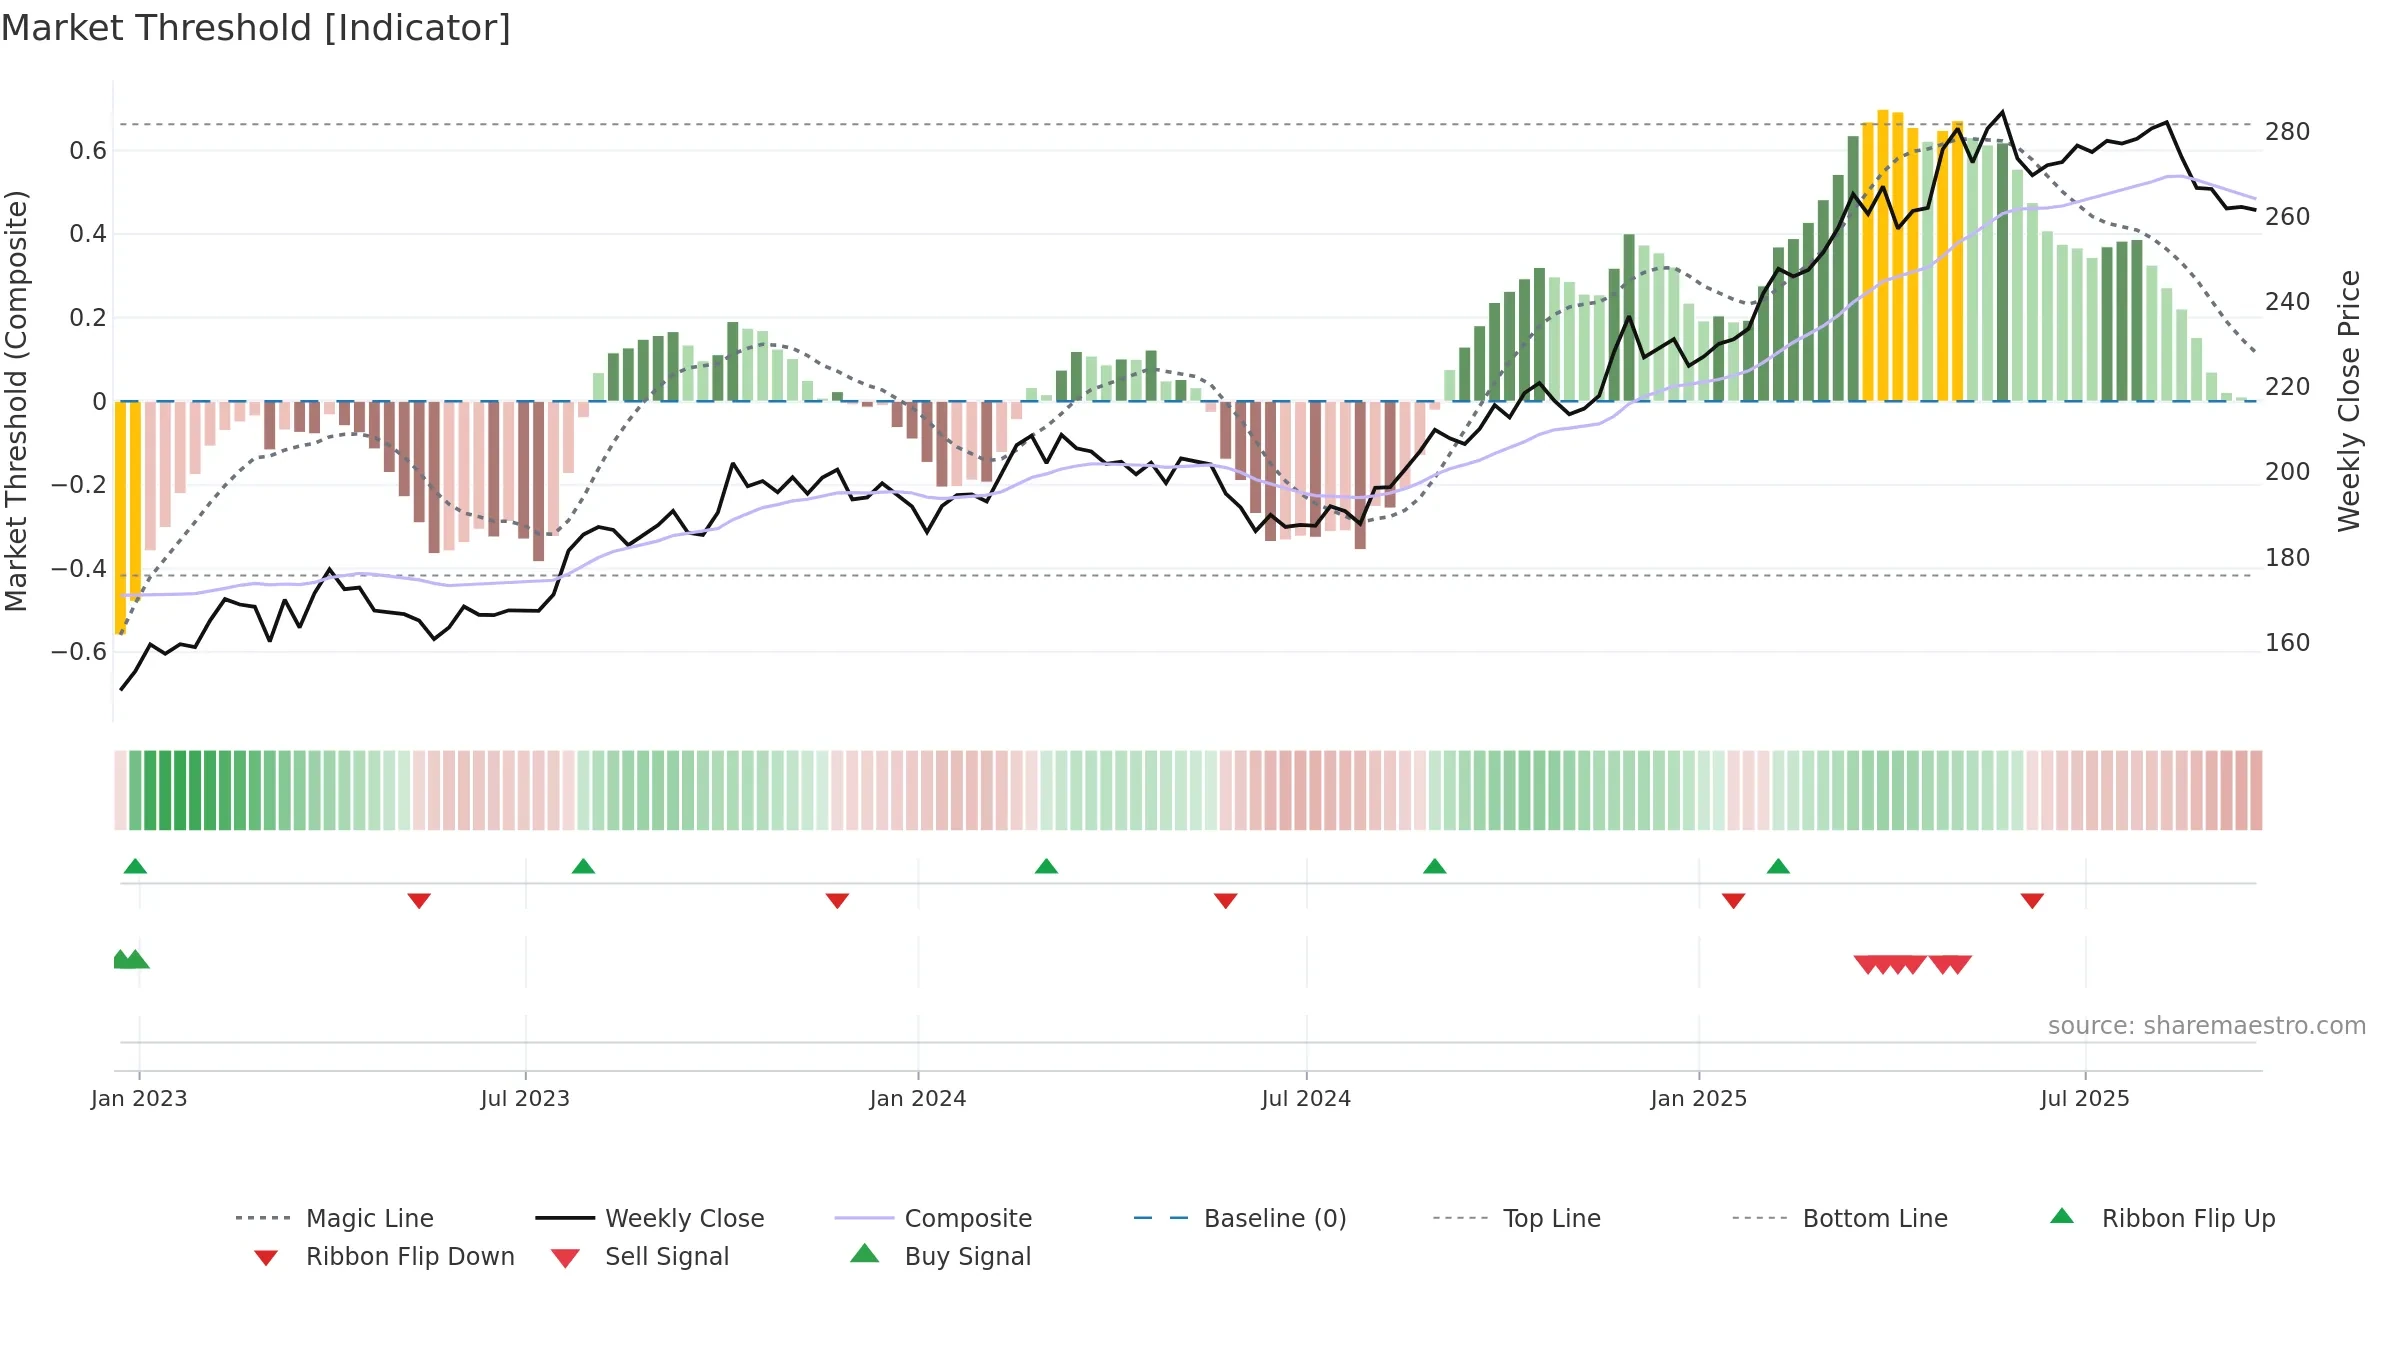Click ribbon flip down marker before Jul 2023
2400x1350 pixels.
pos(419,901)
